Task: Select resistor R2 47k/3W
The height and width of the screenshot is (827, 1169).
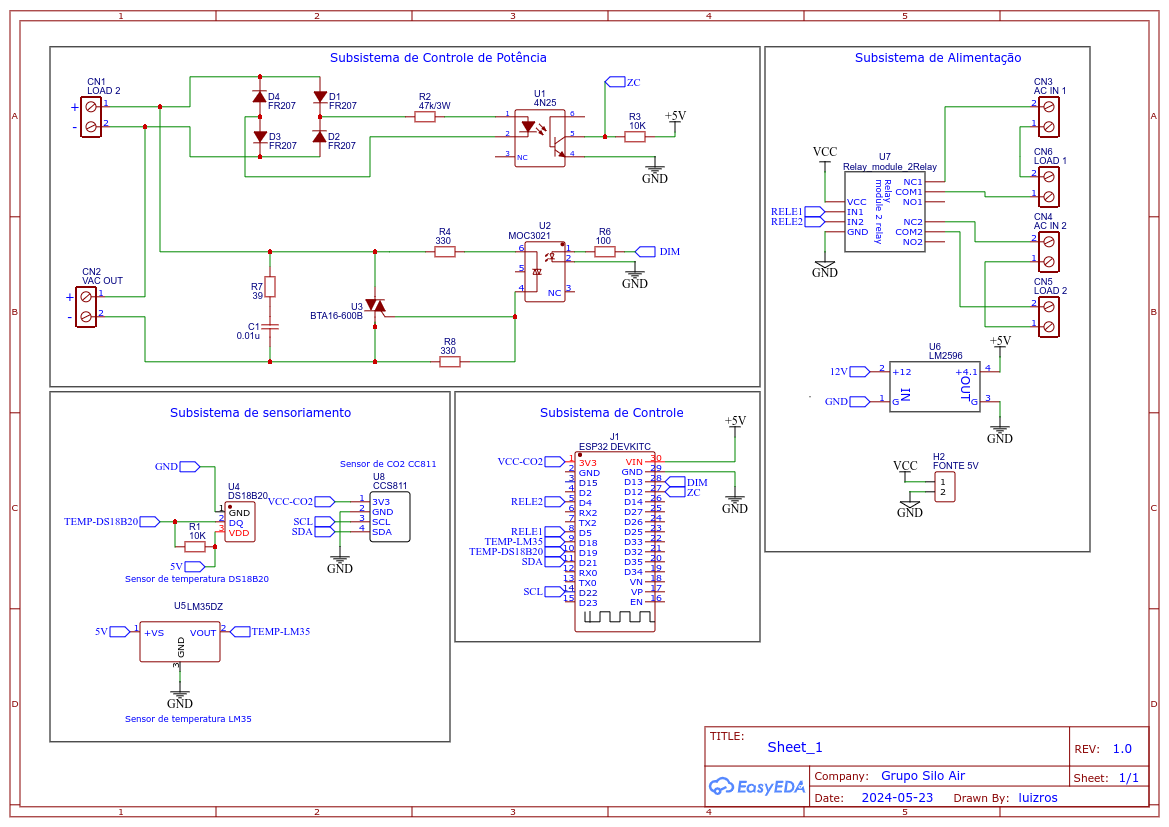Action: coord(425,117)
